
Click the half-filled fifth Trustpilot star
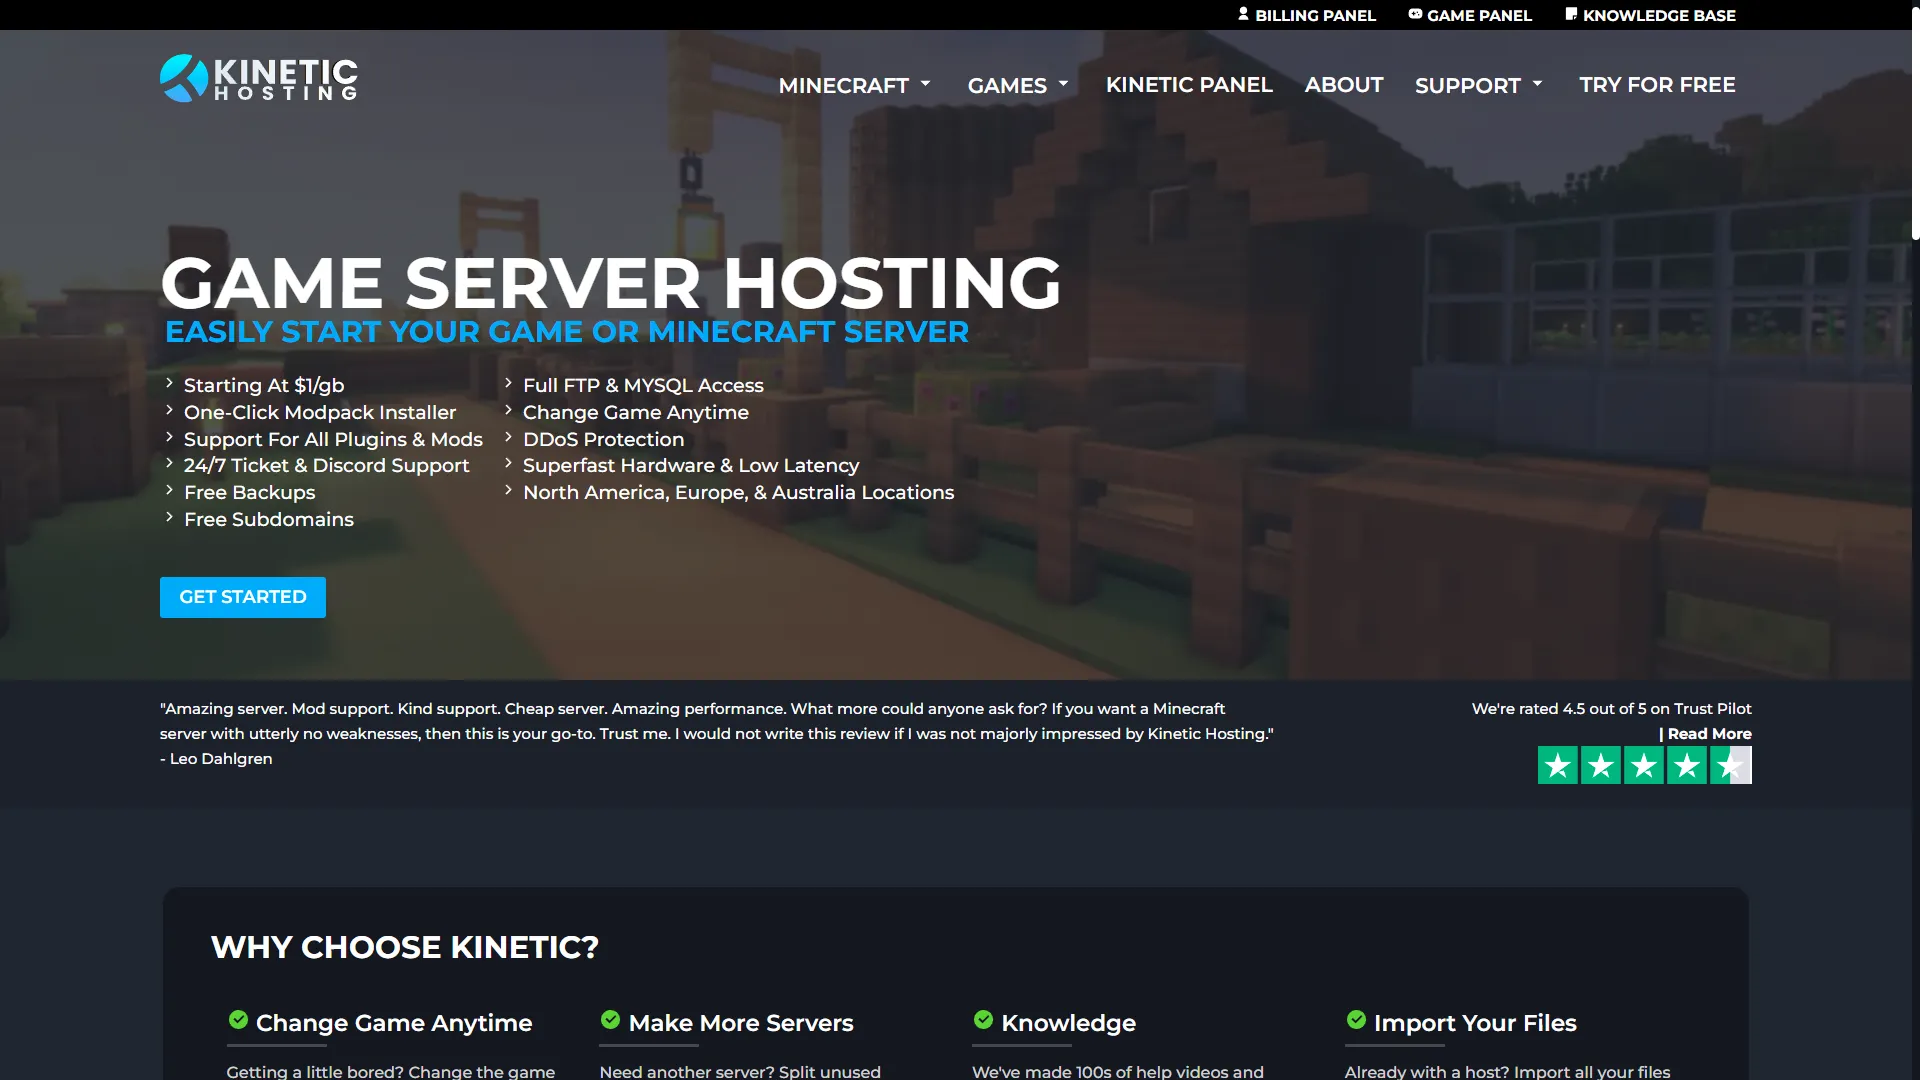[1731, 766]
